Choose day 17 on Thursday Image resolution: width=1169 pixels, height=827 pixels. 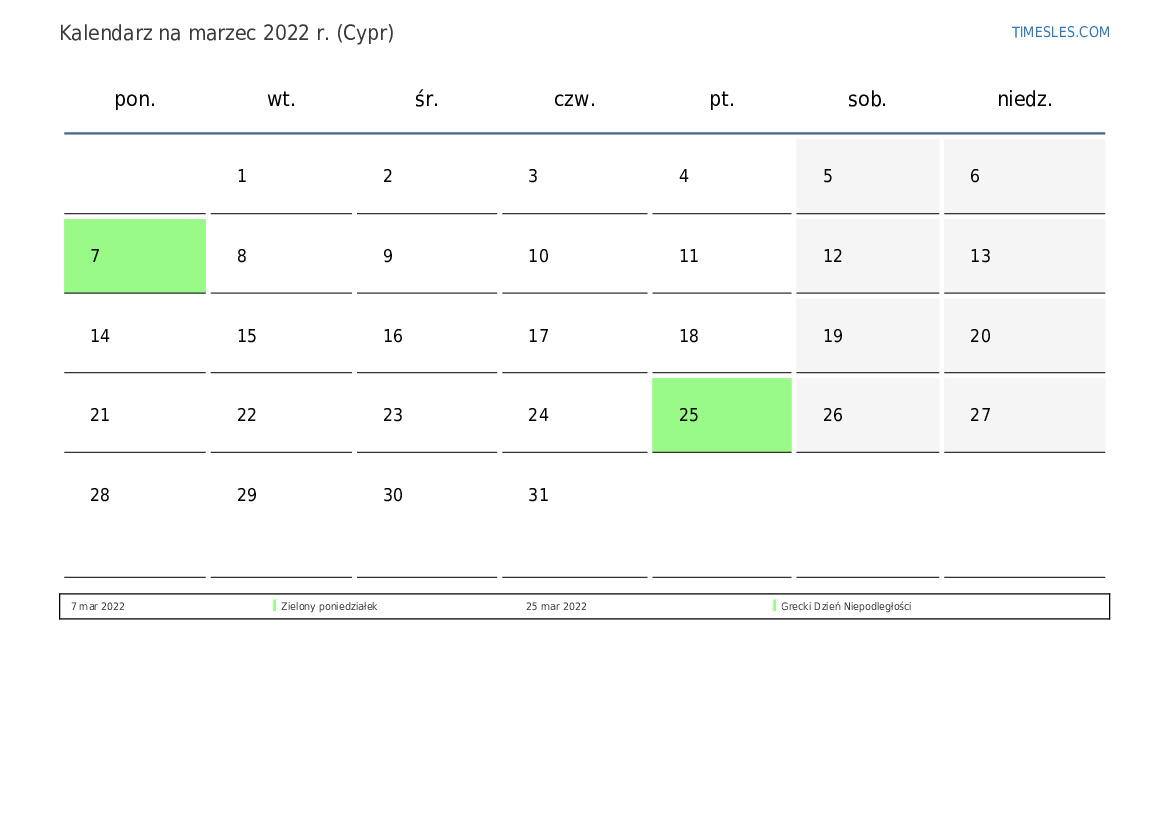click(x=574, y=336)
